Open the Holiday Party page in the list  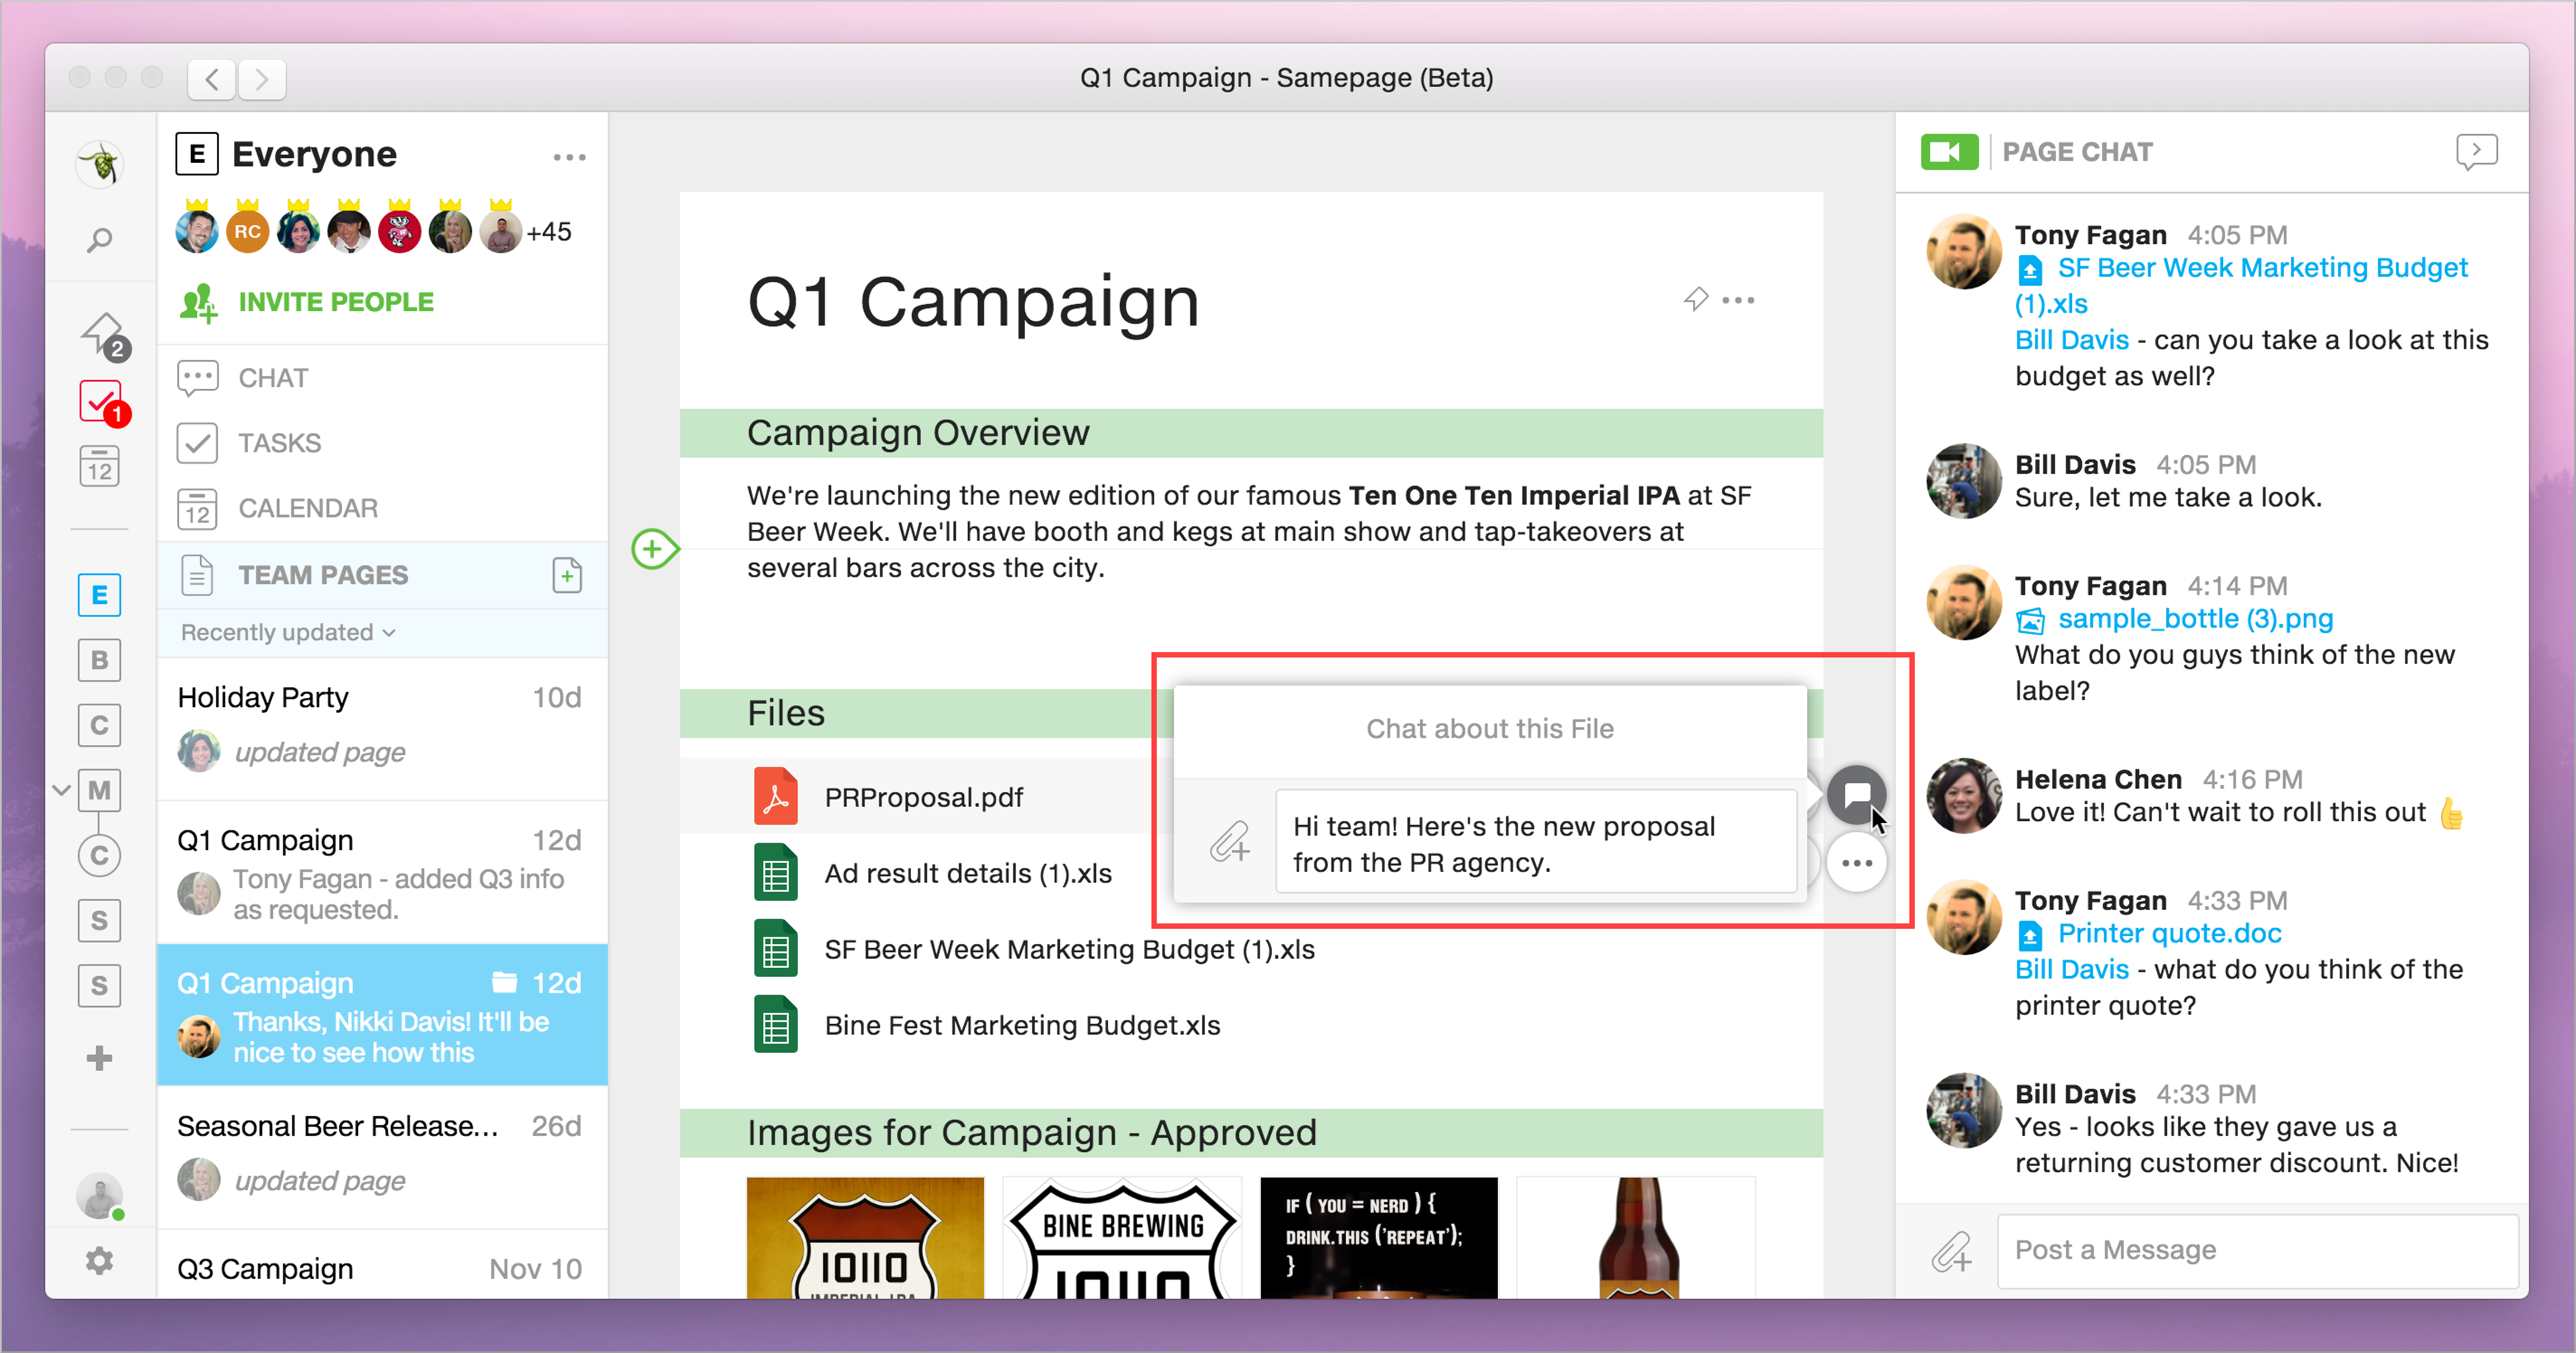(x=383, y=729)
